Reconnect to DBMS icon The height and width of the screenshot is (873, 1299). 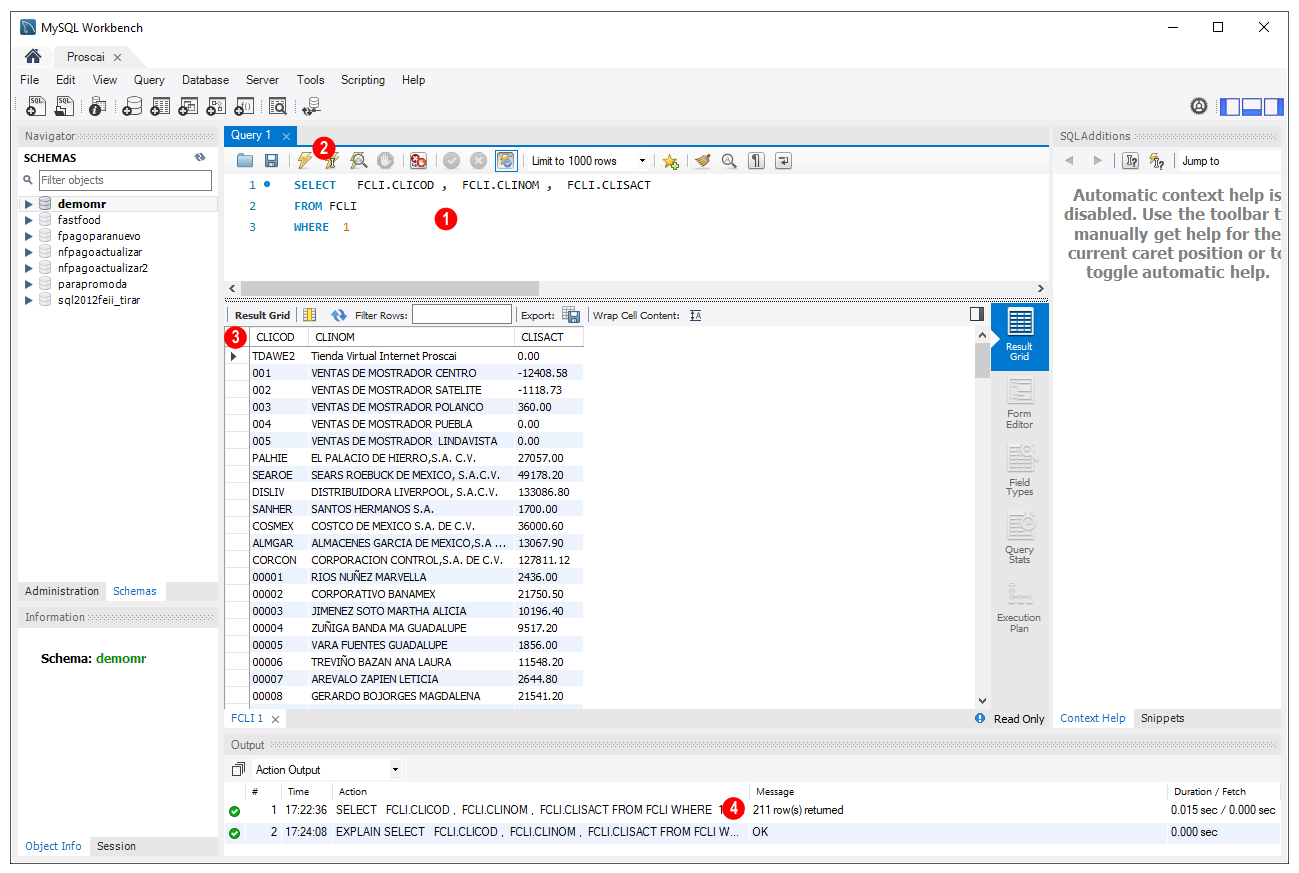coord(311,106)
